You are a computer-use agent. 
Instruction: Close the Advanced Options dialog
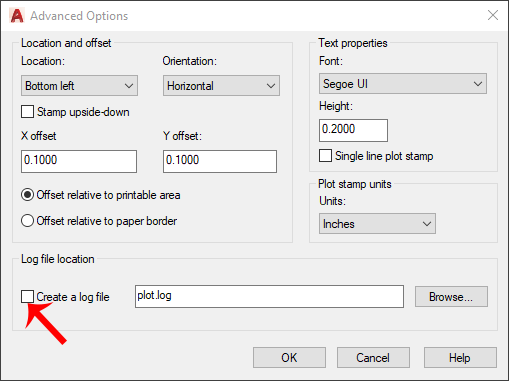pyautogui.click(x=493, y=15)
